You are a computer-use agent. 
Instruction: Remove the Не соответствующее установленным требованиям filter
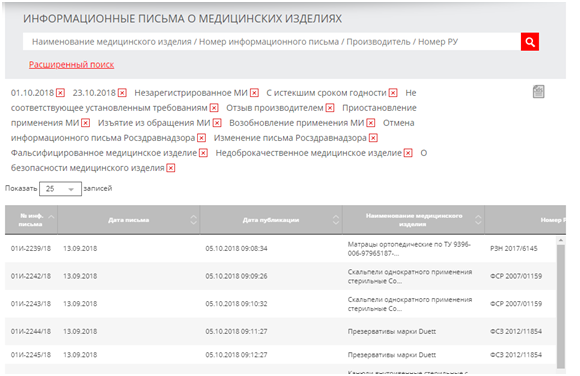(x=214, y=108)
